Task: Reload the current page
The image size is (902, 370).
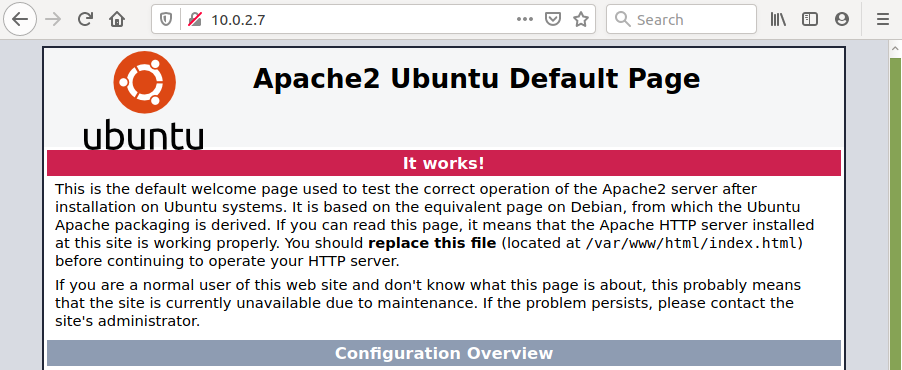Action: (85, 20)
